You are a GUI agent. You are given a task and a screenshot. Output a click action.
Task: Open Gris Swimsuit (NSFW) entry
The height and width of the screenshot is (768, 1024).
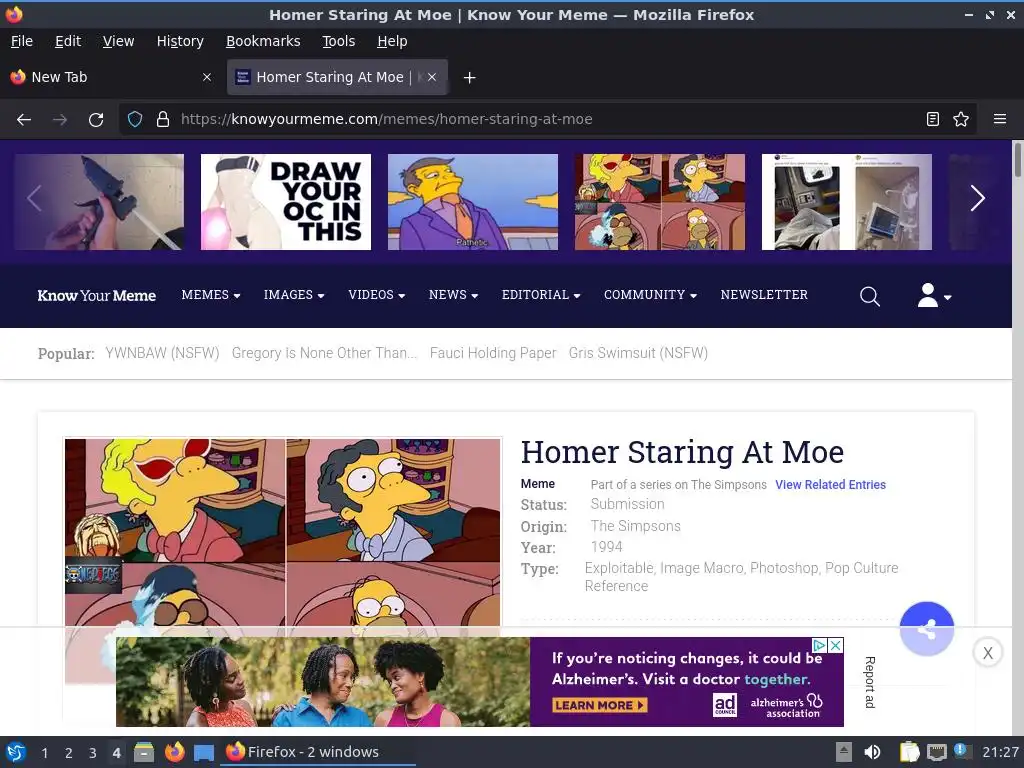[638, 353]
